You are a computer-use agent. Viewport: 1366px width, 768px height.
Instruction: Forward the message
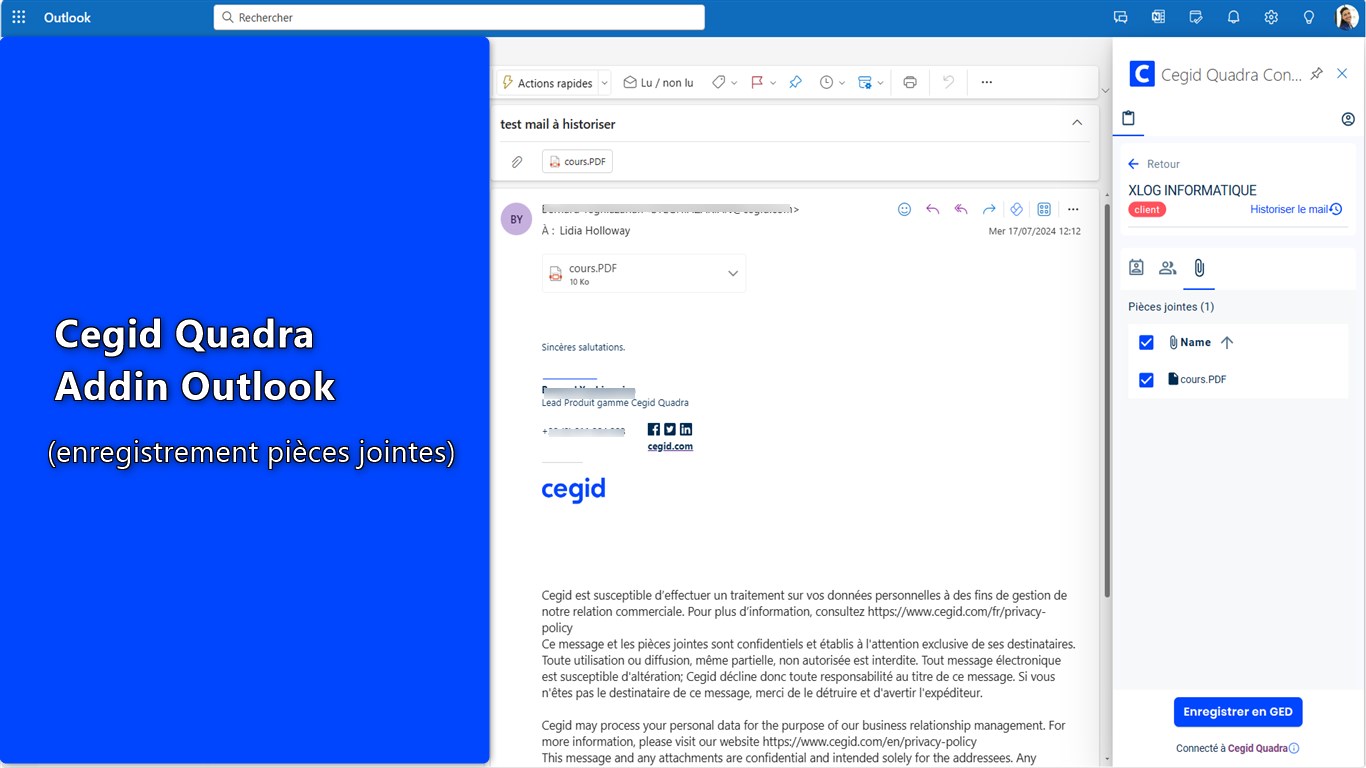(x=989, y=209)
